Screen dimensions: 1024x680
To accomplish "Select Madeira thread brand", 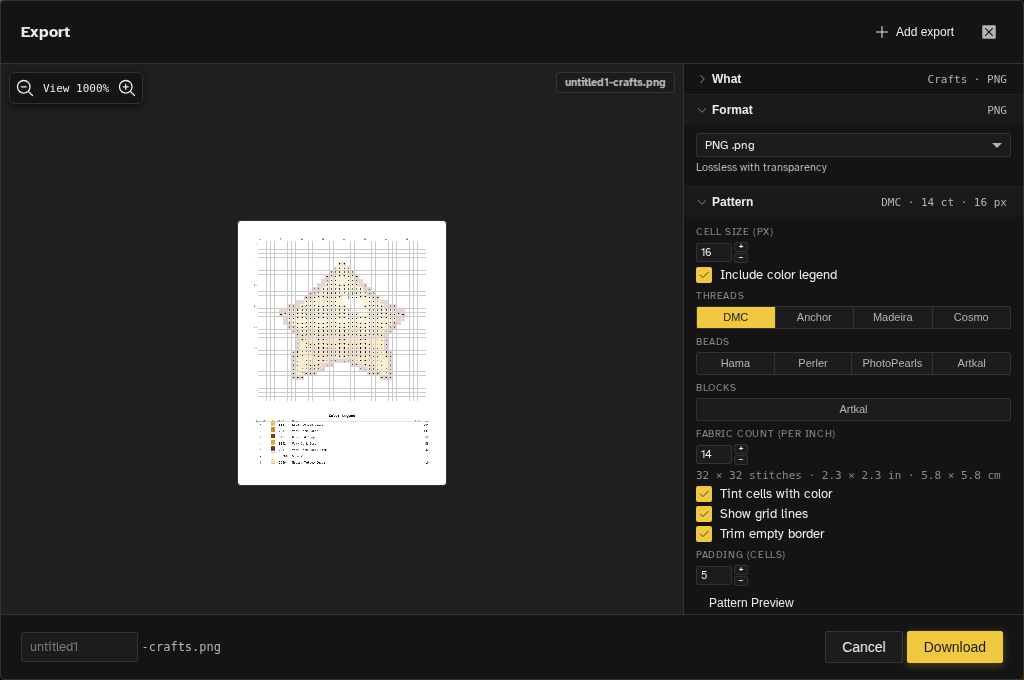I will (892, 317).
